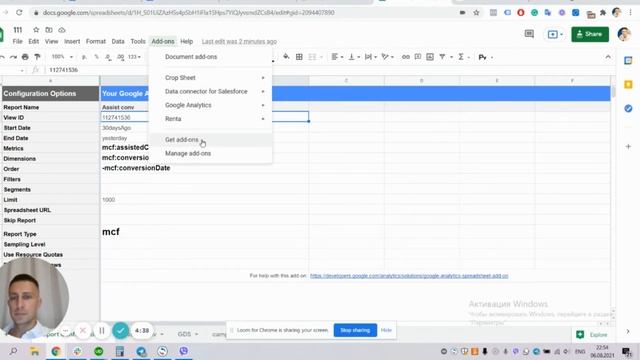
Task: Open the Help menu
Action: pyautogui.click(x=187, y=41)
